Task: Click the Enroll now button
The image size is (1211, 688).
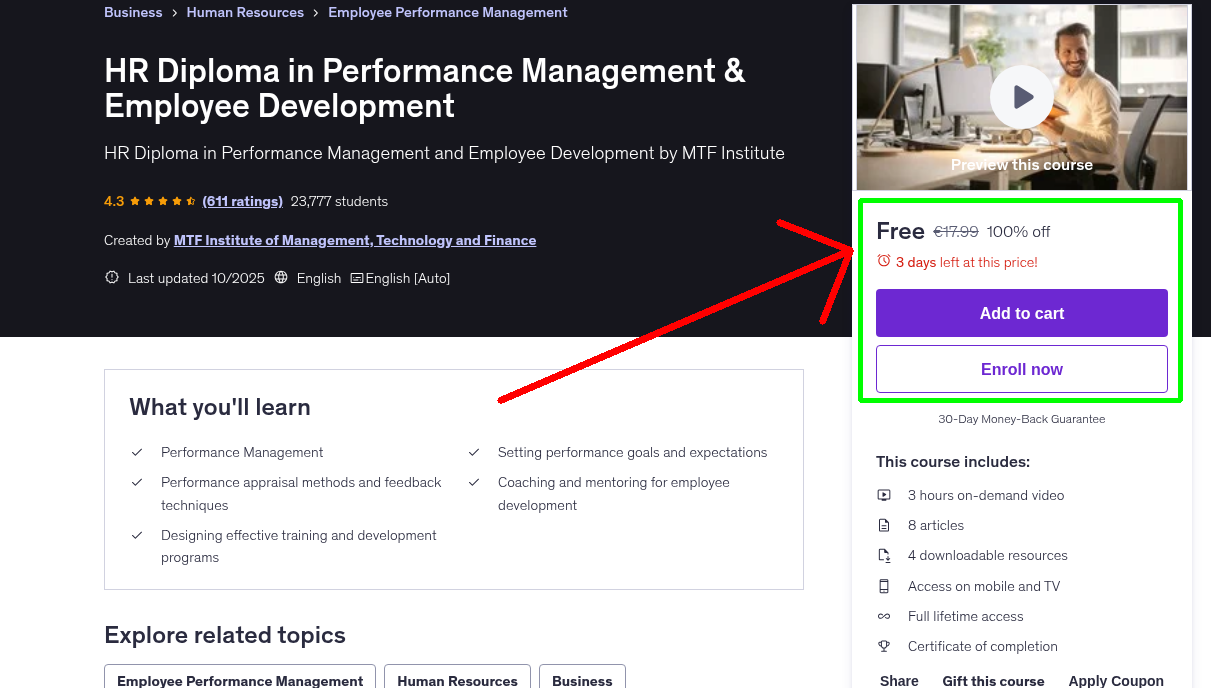Action: pos(1021,369)
